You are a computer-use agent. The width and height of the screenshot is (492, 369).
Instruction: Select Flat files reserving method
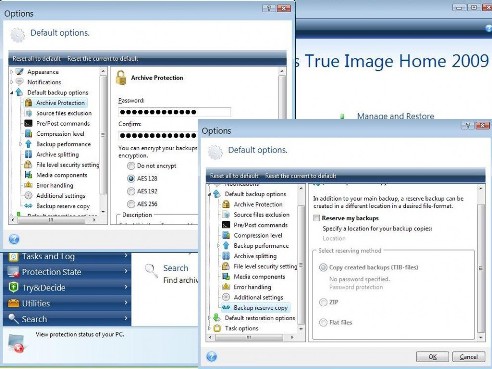pyautogui.click(x=323, y=322)
